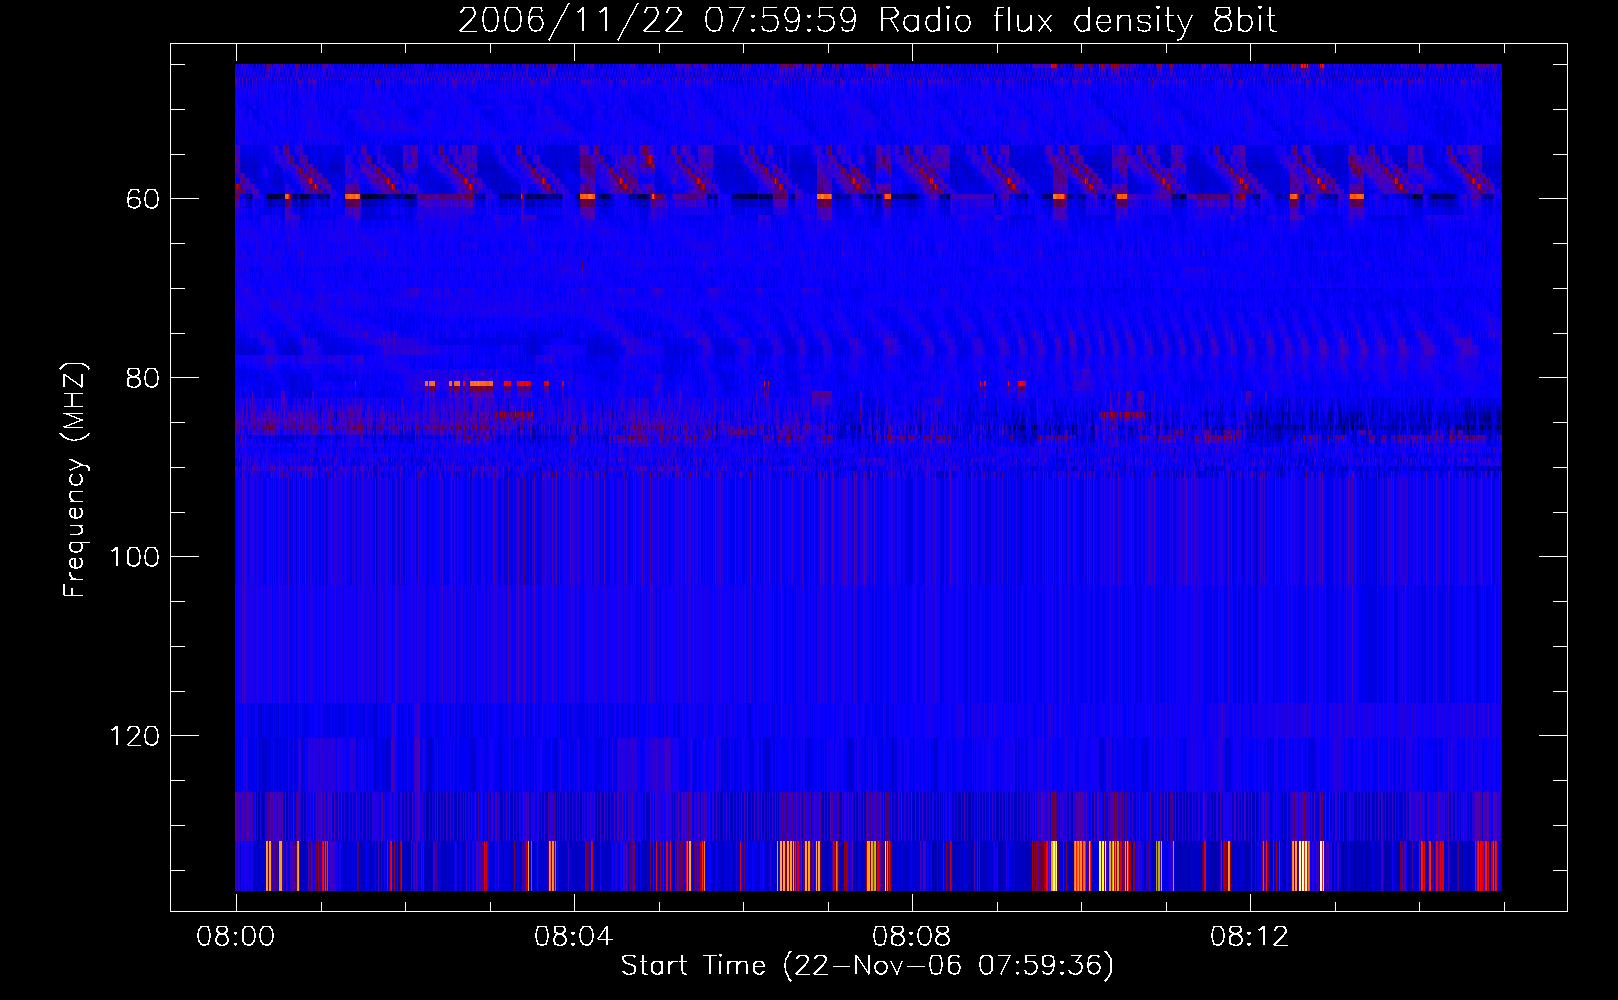Click the '80' frequency tick label
Image resolution: width=1618 pixels, height=1000 pixels.
click(143, 378)
